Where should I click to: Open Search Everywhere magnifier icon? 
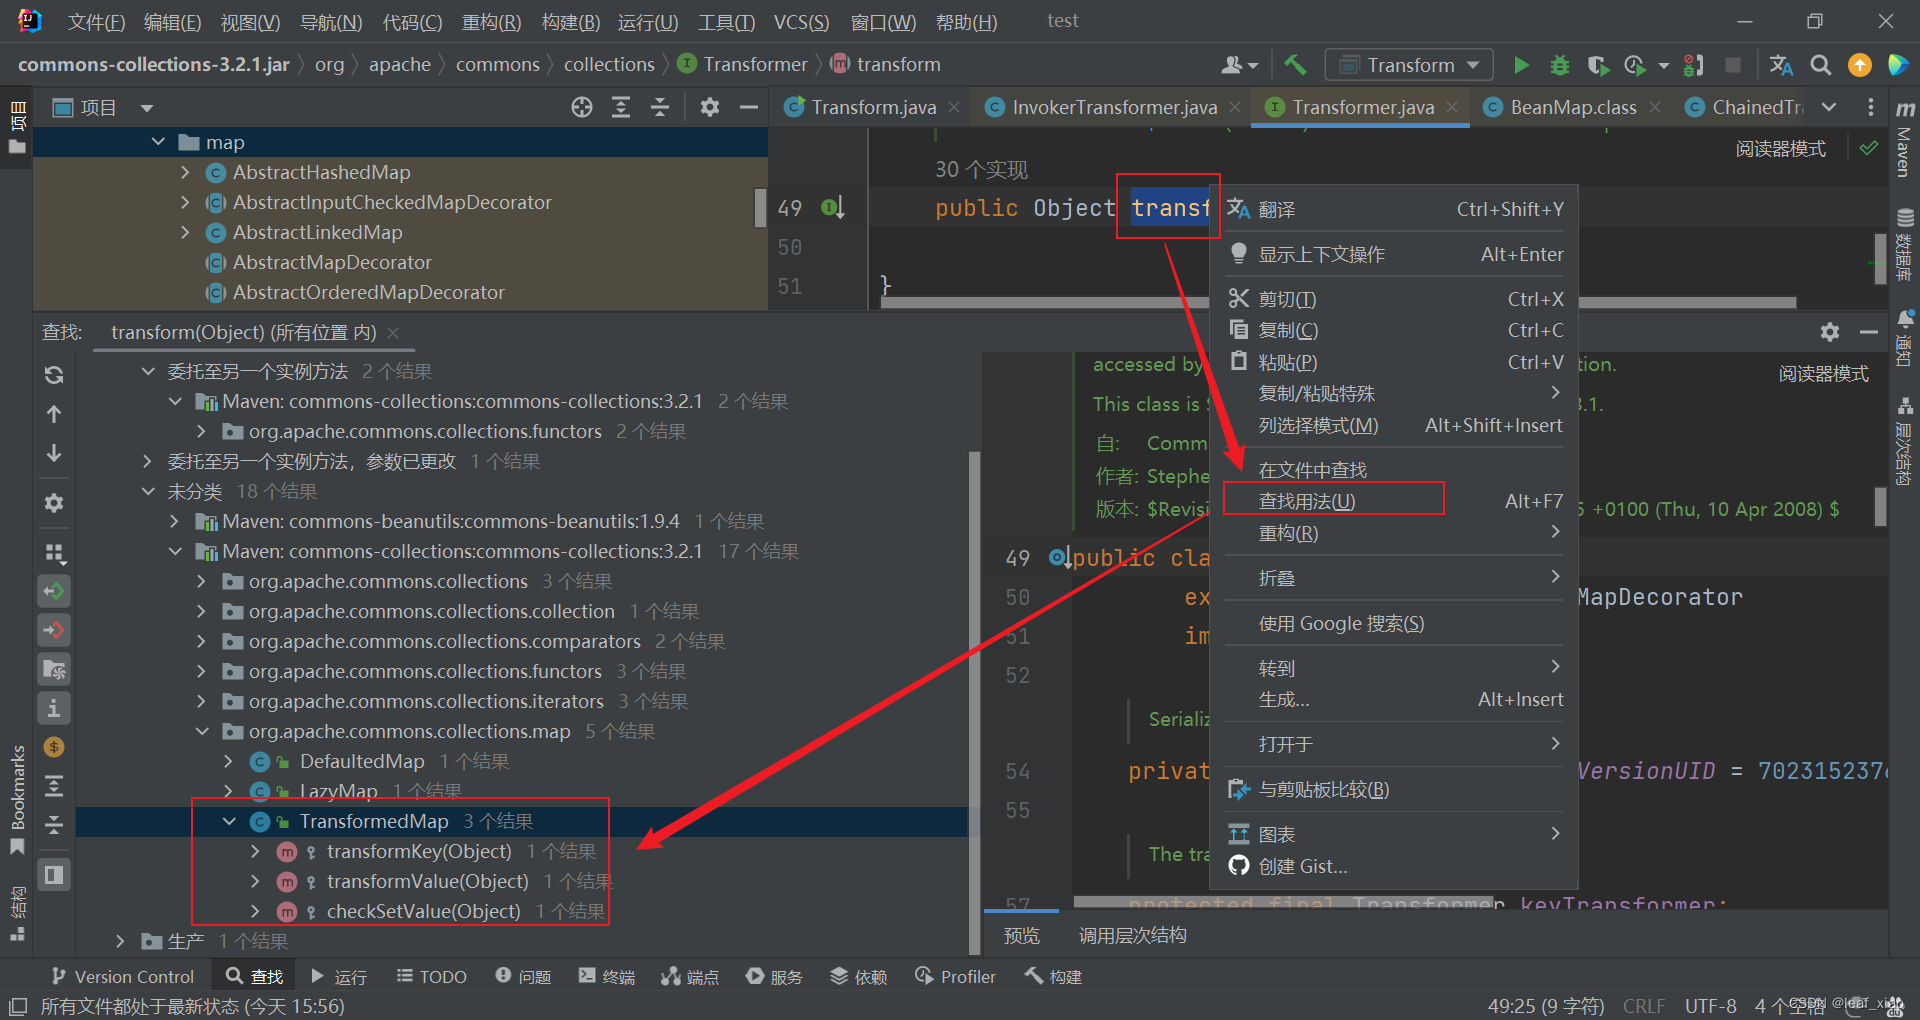click(1821, 65)
